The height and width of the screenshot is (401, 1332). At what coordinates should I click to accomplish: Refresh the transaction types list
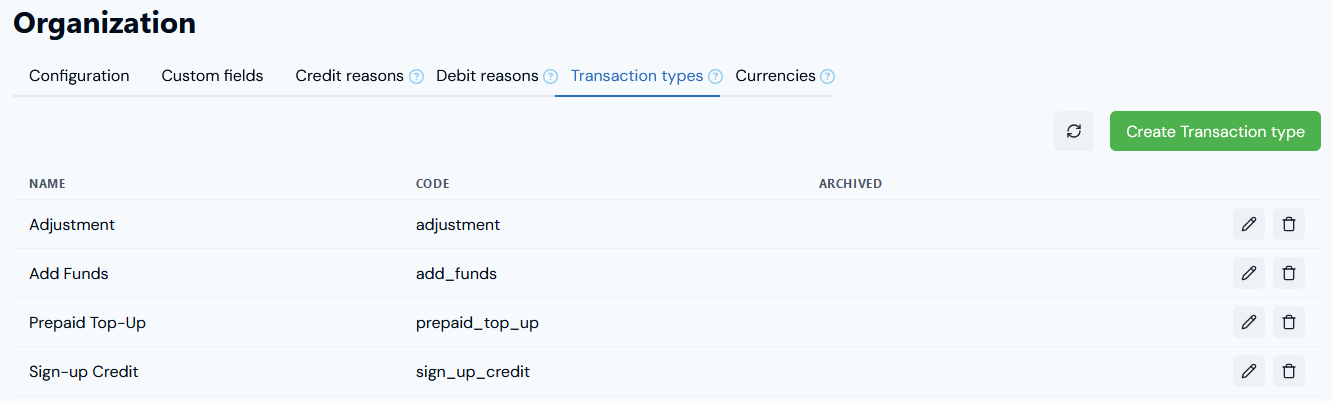(x=1074, y=131)
